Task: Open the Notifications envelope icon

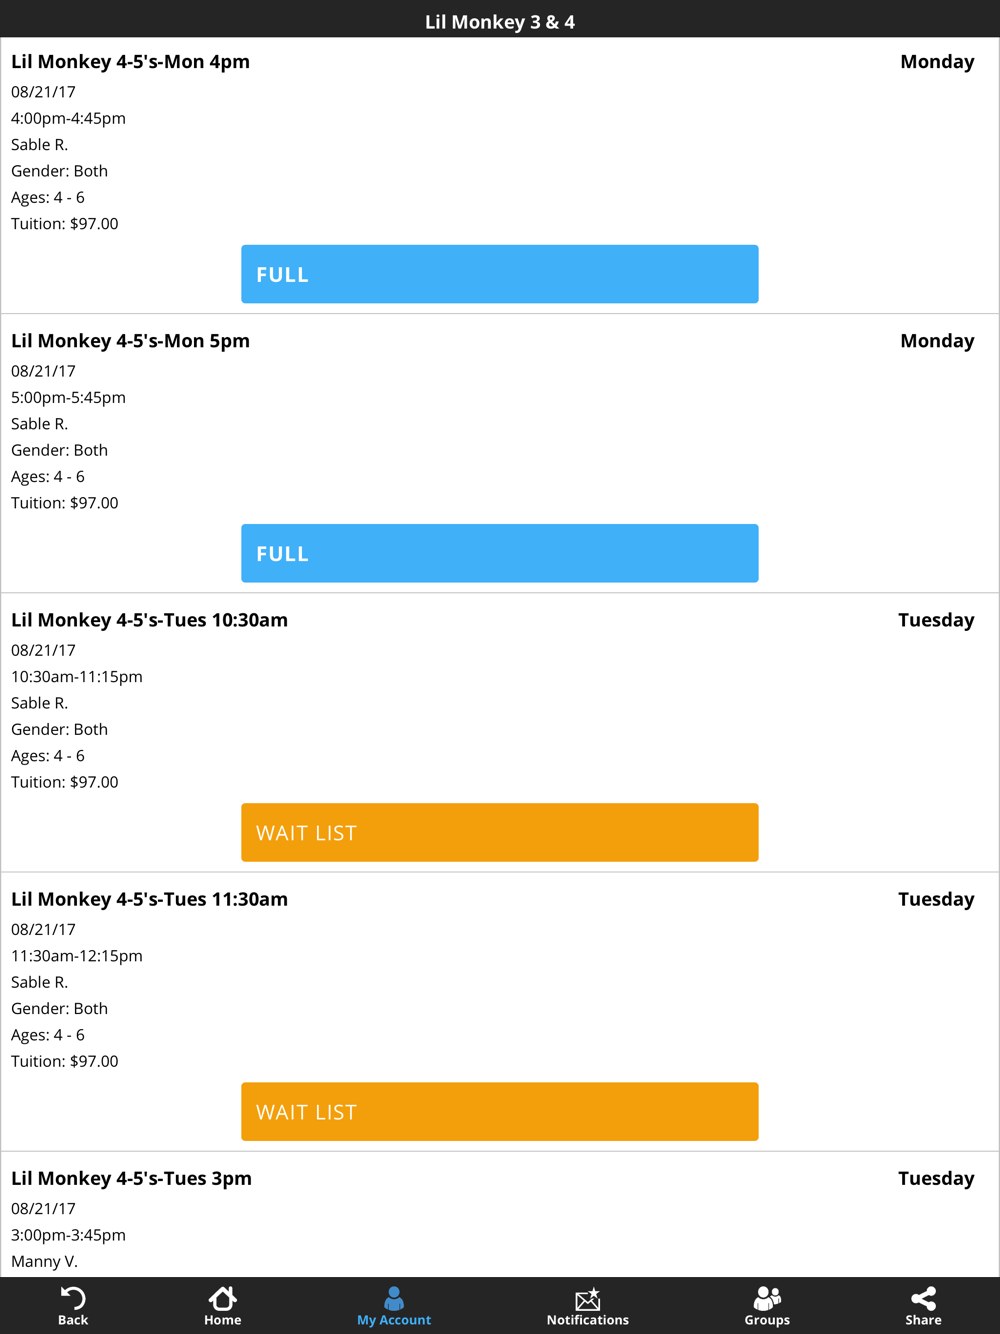Action: [x=588, y=1298]
